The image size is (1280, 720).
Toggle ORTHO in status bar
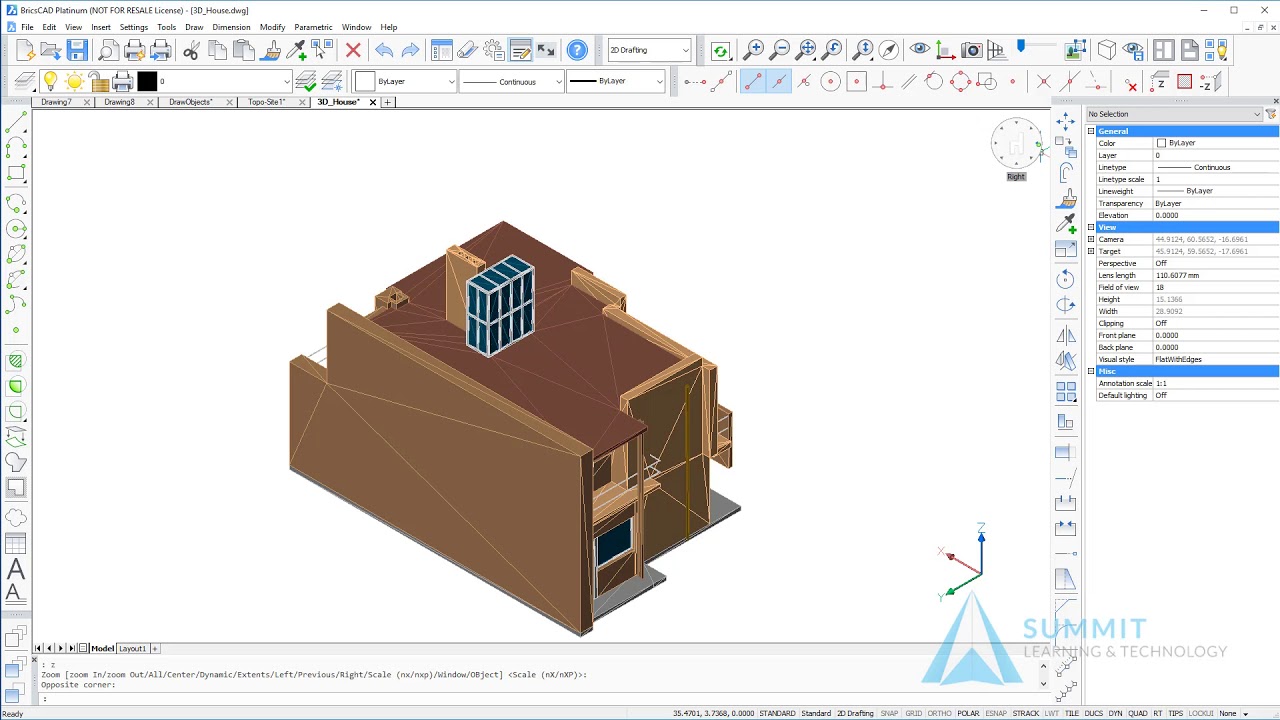(939, 713)
